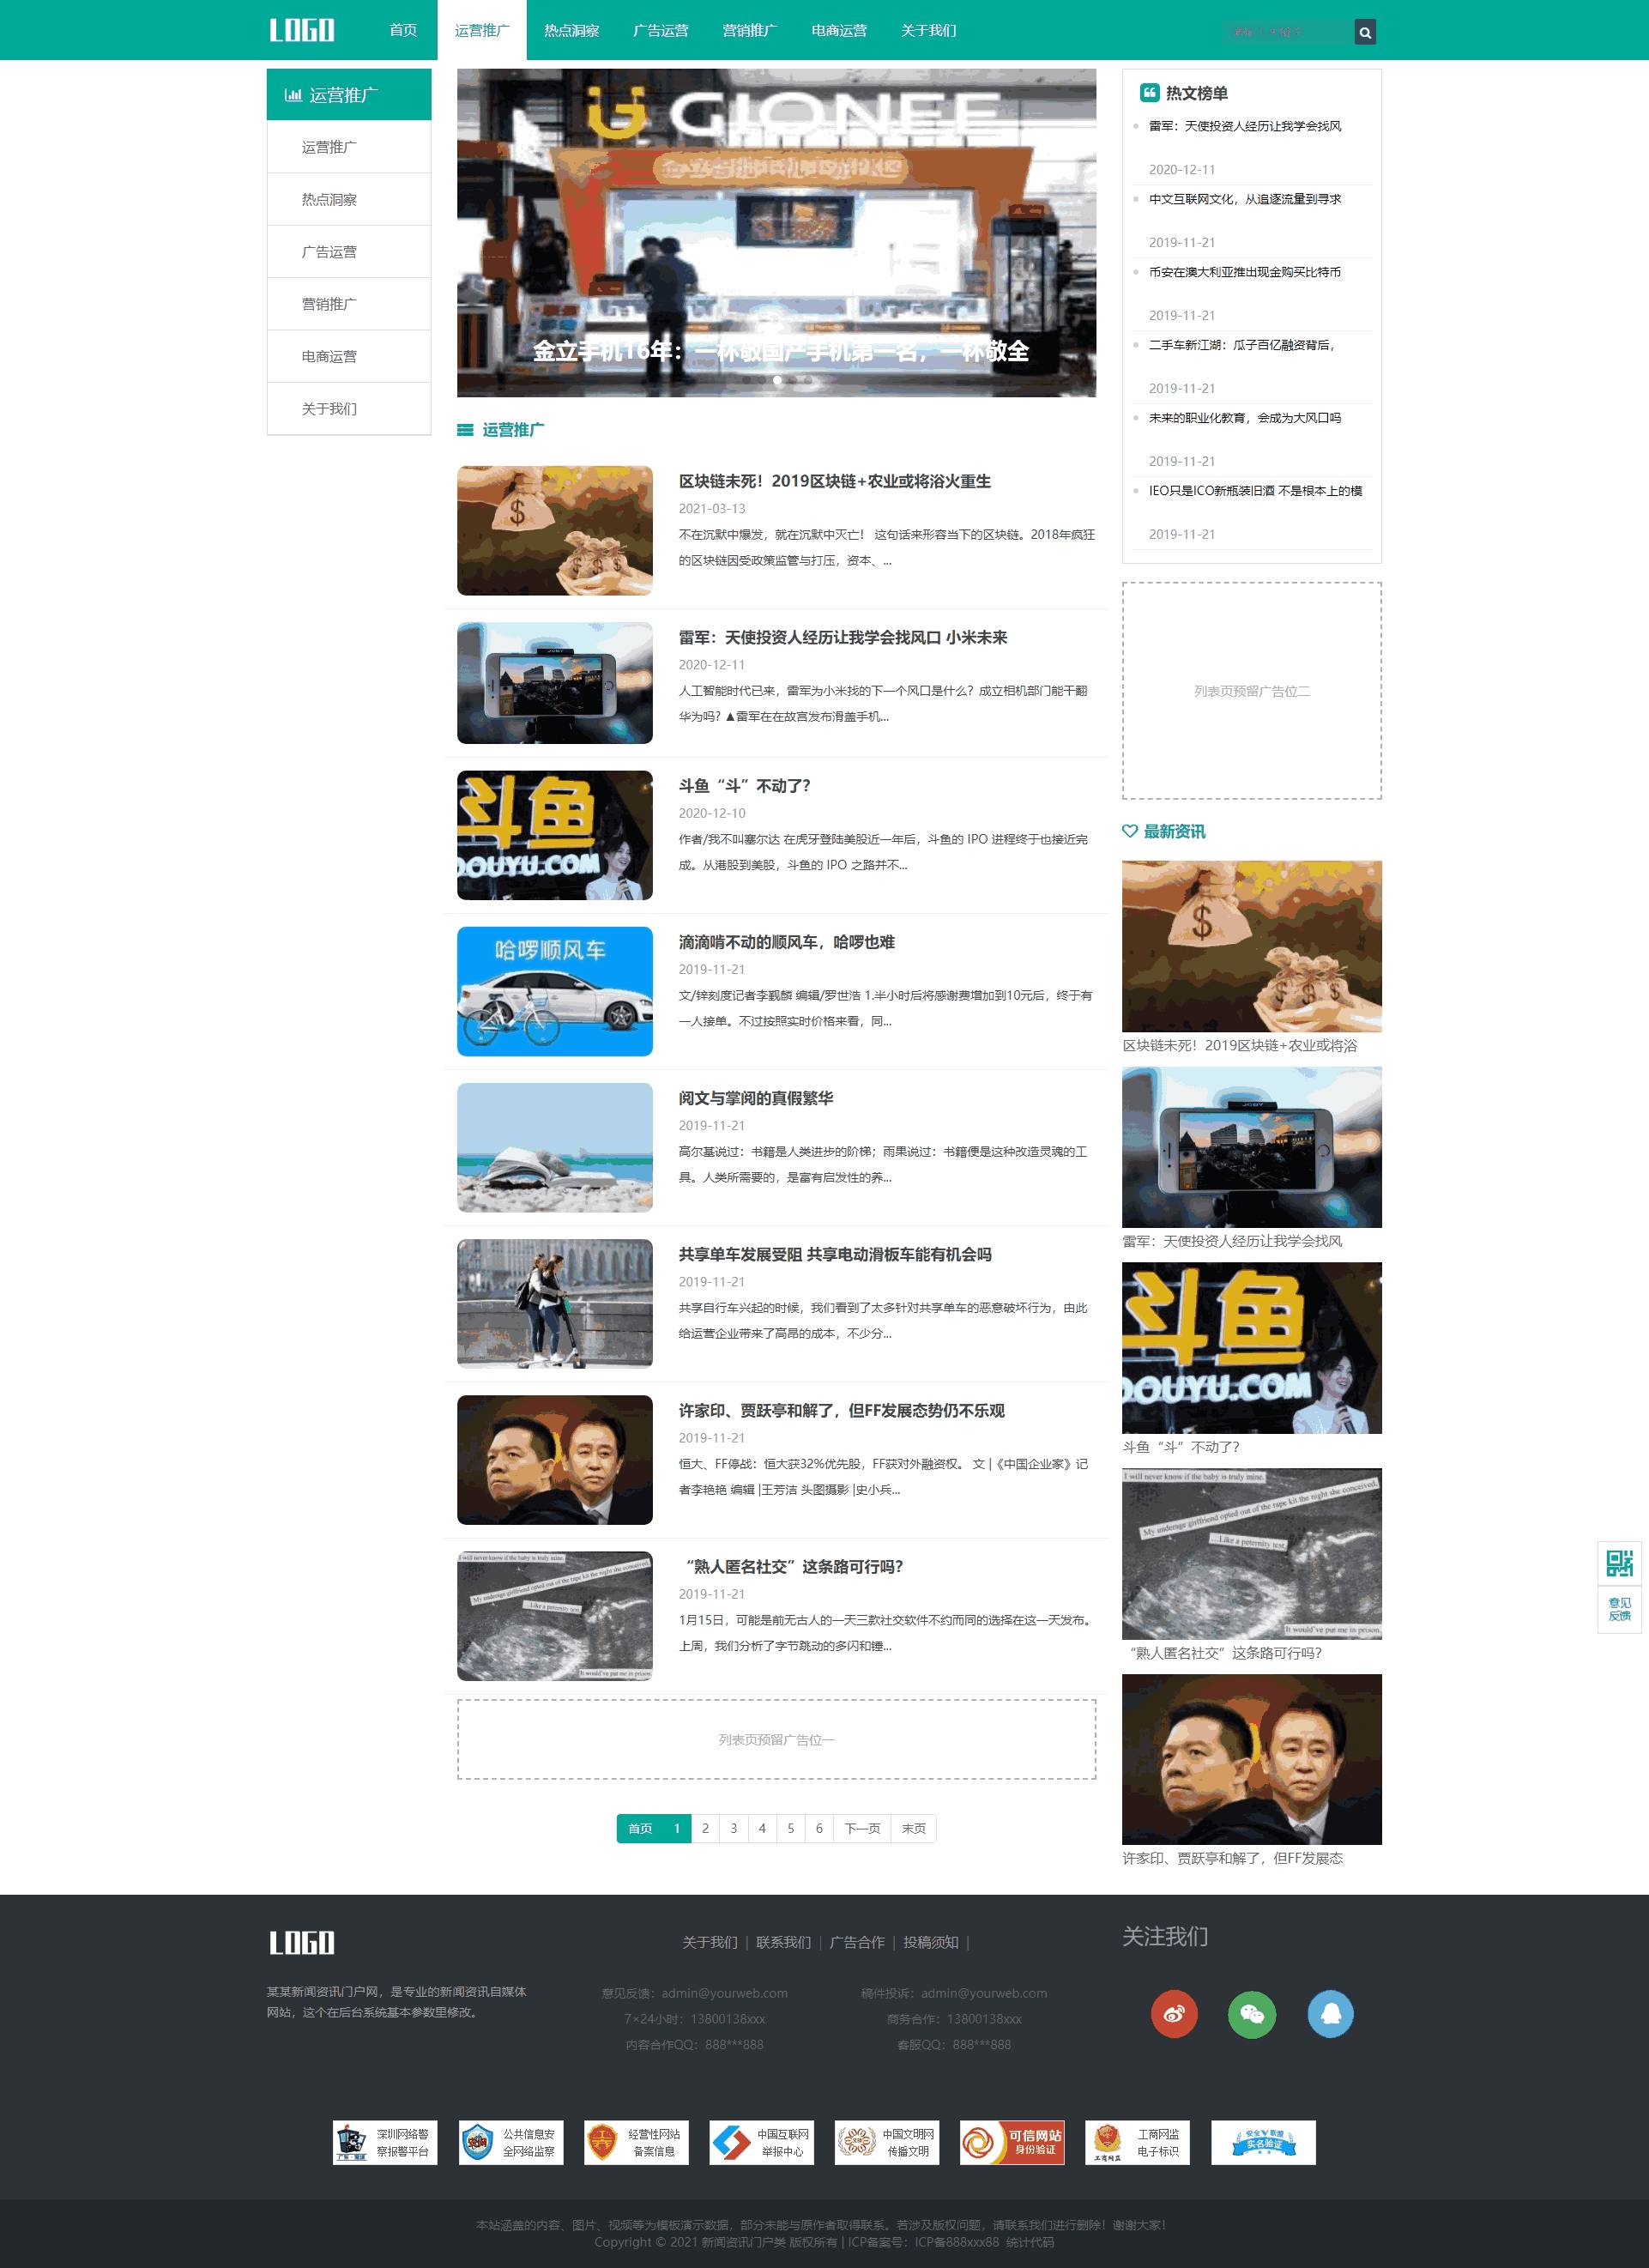1649x2268 pixels.
Task: Open the floating QR code icon
Action: [x=1619, y=1563]
